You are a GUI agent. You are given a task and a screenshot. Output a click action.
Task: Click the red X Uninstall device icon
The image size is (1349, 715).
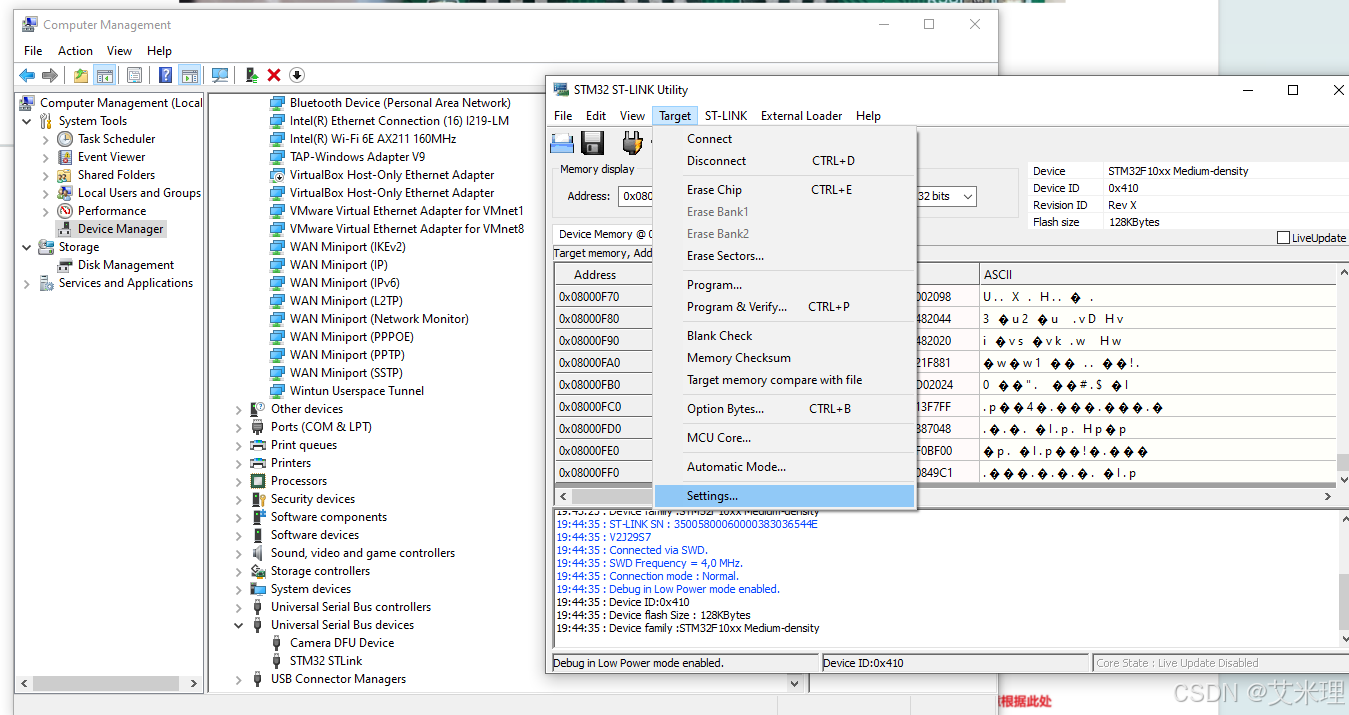[x=274, y=75]
